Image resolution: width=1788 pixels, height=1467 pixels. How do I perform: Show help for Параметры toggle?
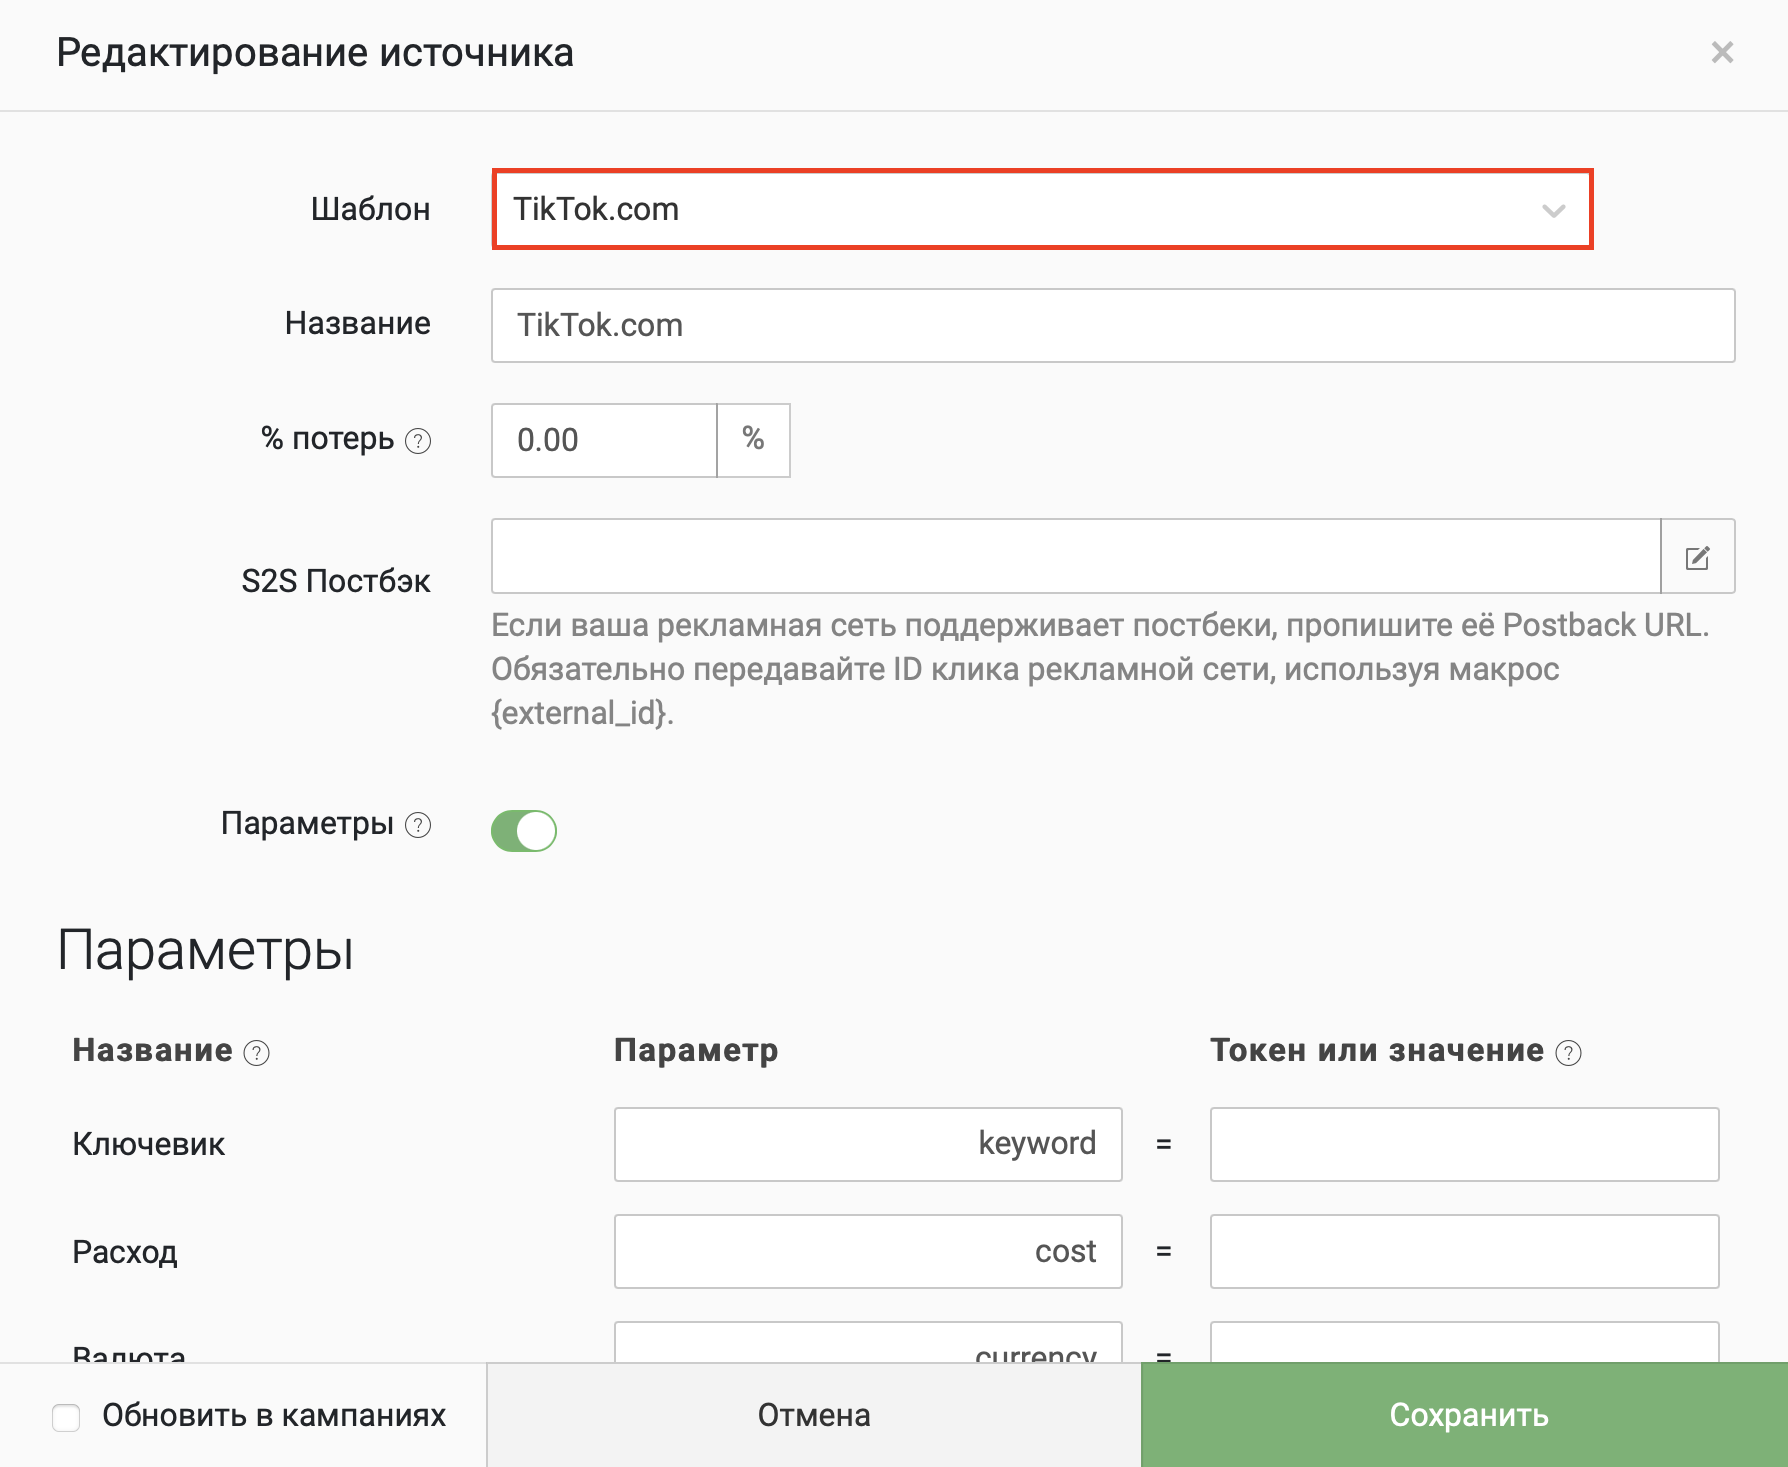(418, 825)
